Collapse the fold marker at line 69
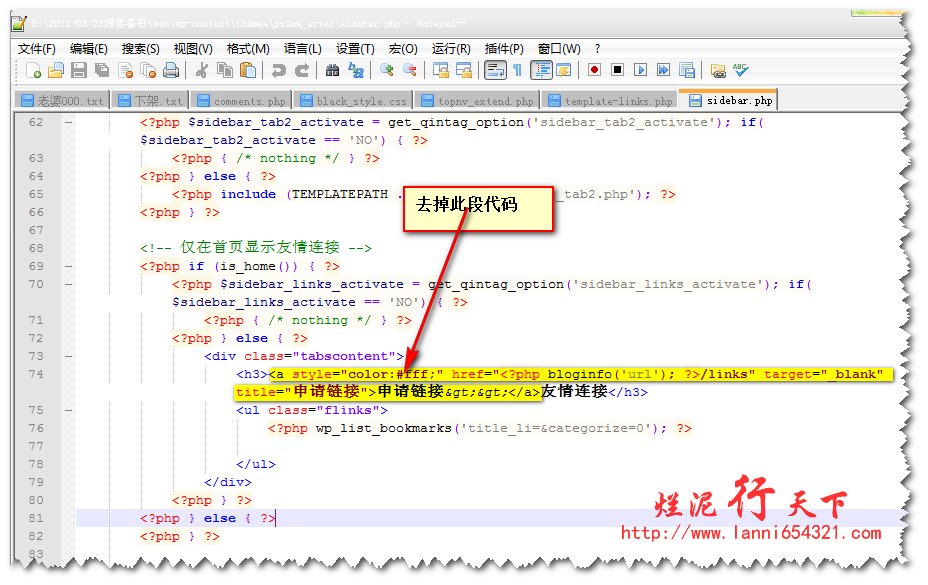Viewport: 928px width, 585px height. tap(68, 267)
